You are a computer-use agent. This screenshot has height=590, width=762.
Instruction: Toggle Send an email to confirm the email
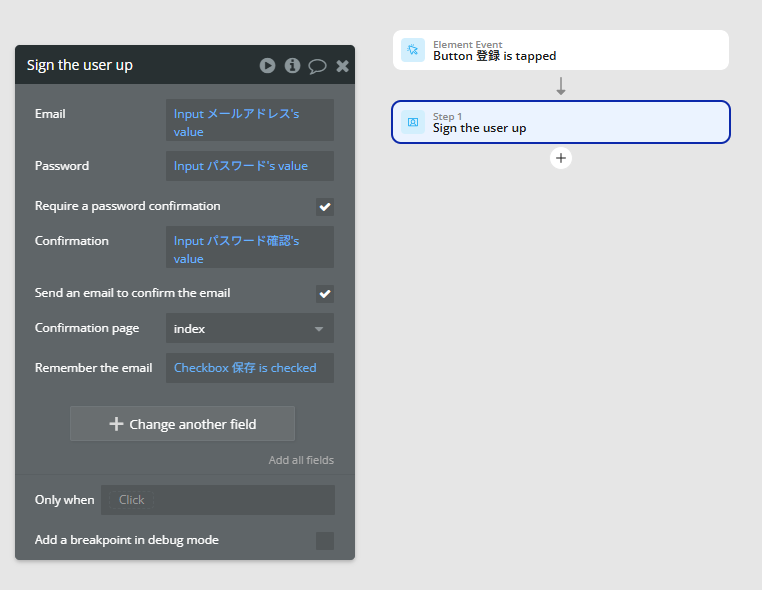coord(325,294)
